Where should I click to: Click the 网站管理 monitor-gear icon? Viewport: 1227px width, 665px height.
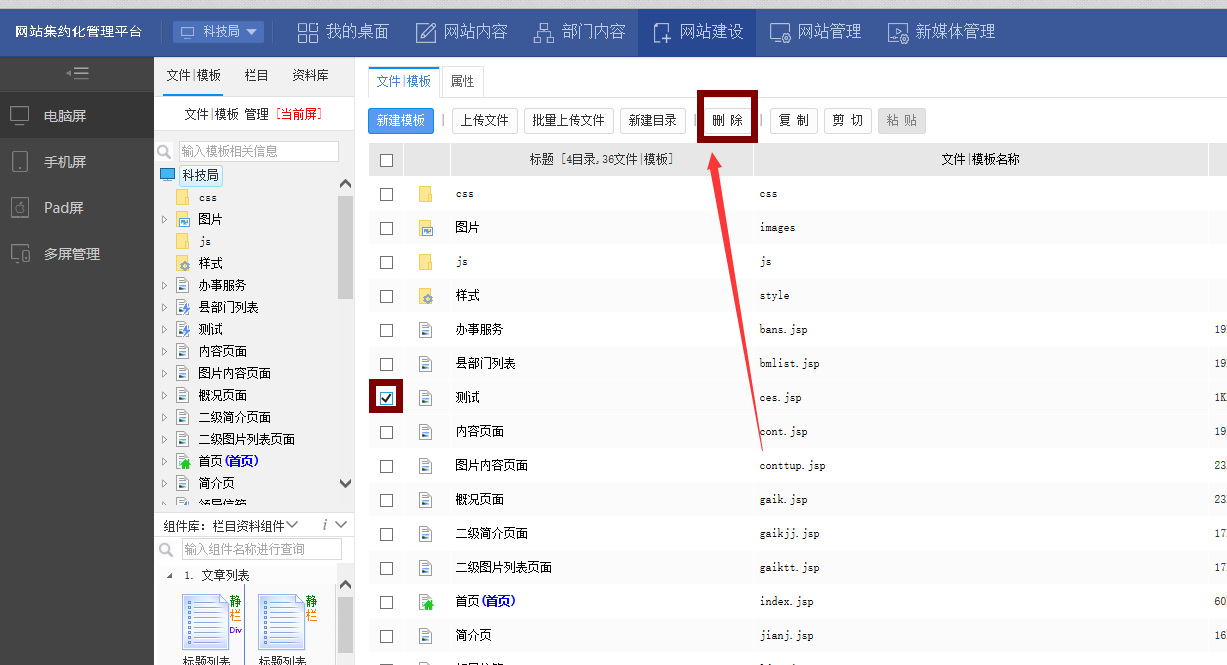tap(781, 32)
